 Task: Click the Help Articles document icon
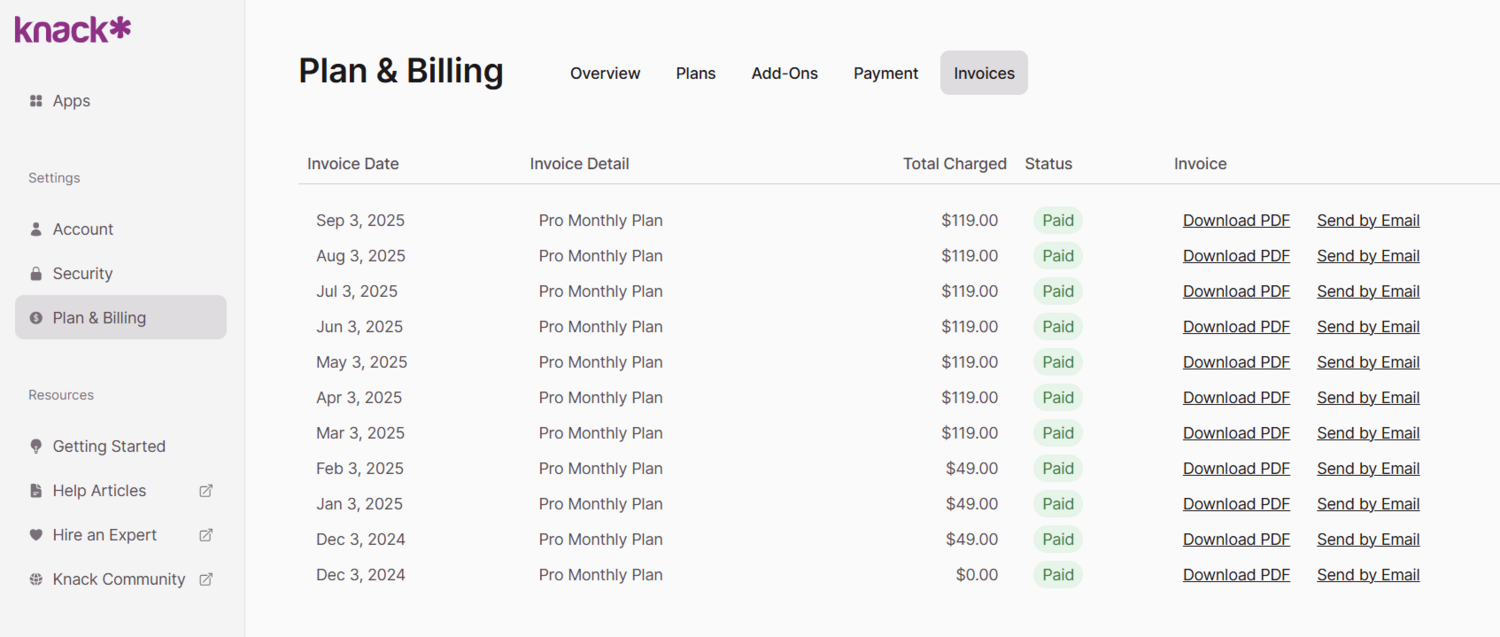[37, 490]
